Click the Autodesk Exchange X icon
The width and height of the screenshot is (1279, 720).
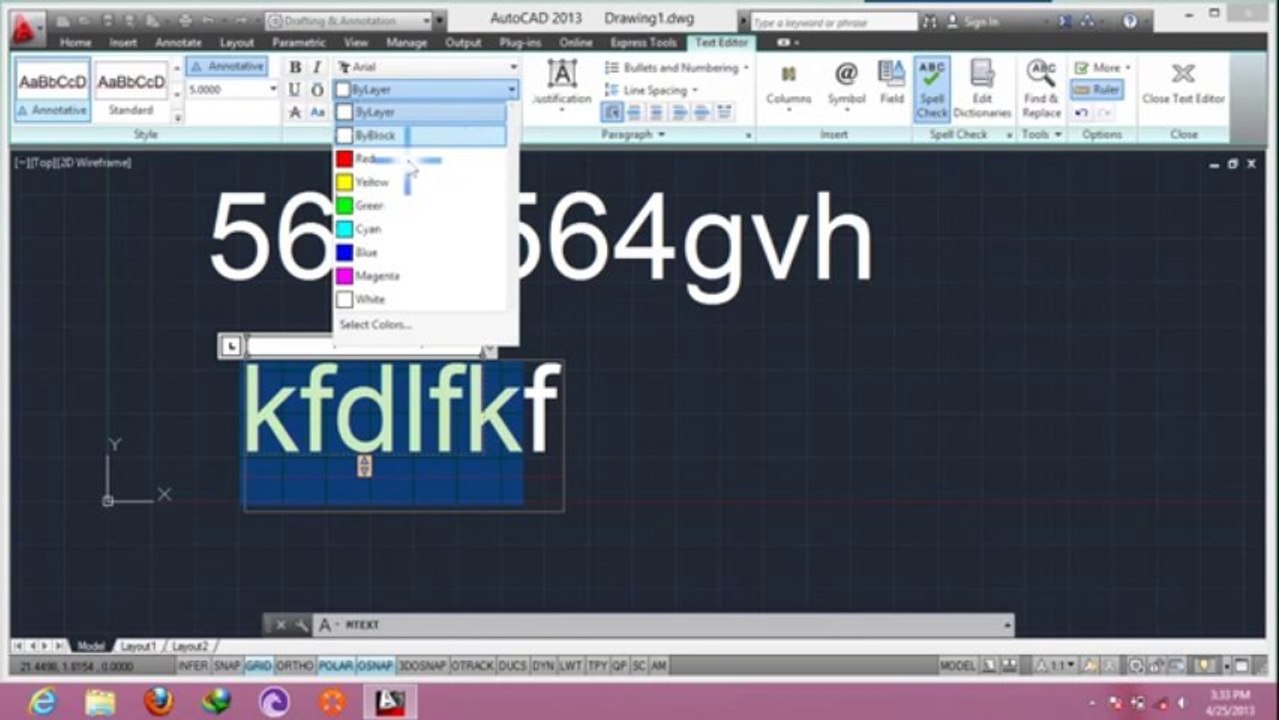1063,21
